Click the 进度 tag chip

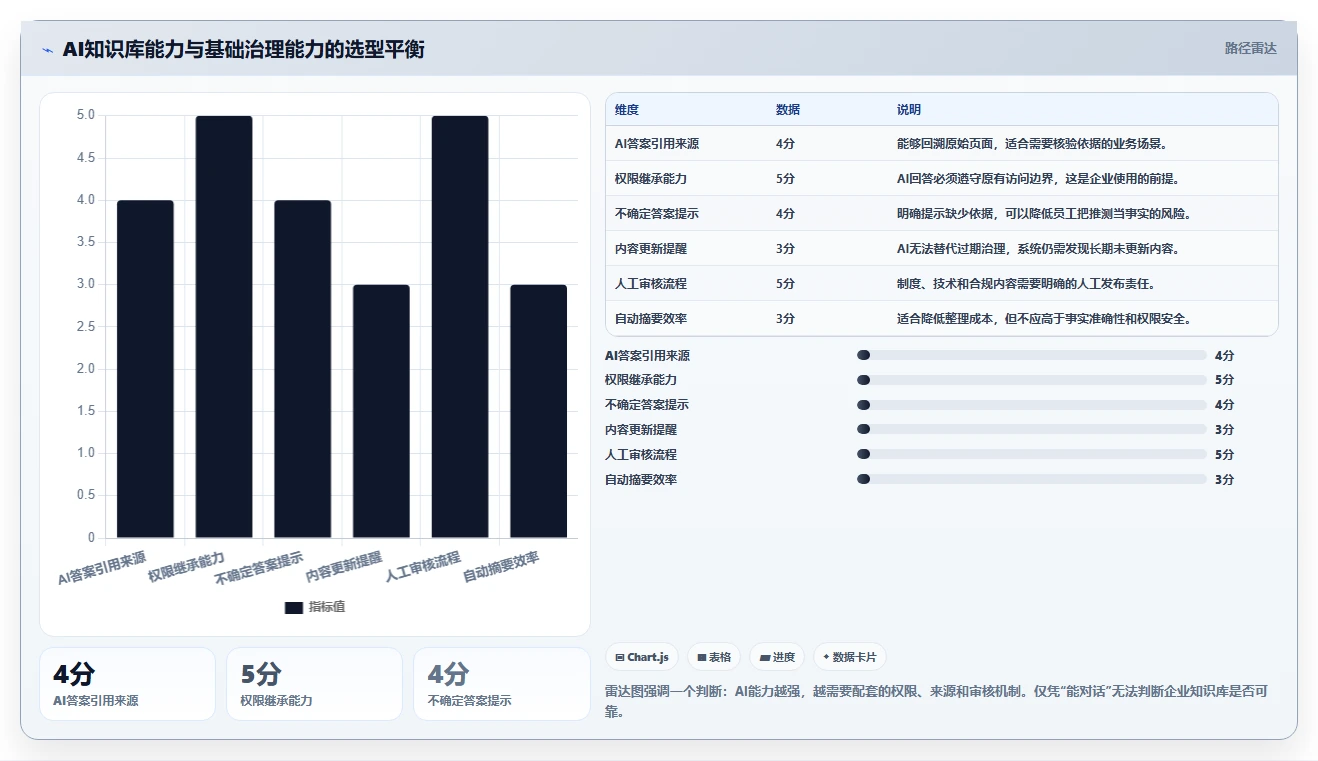[x=777, y=657]
